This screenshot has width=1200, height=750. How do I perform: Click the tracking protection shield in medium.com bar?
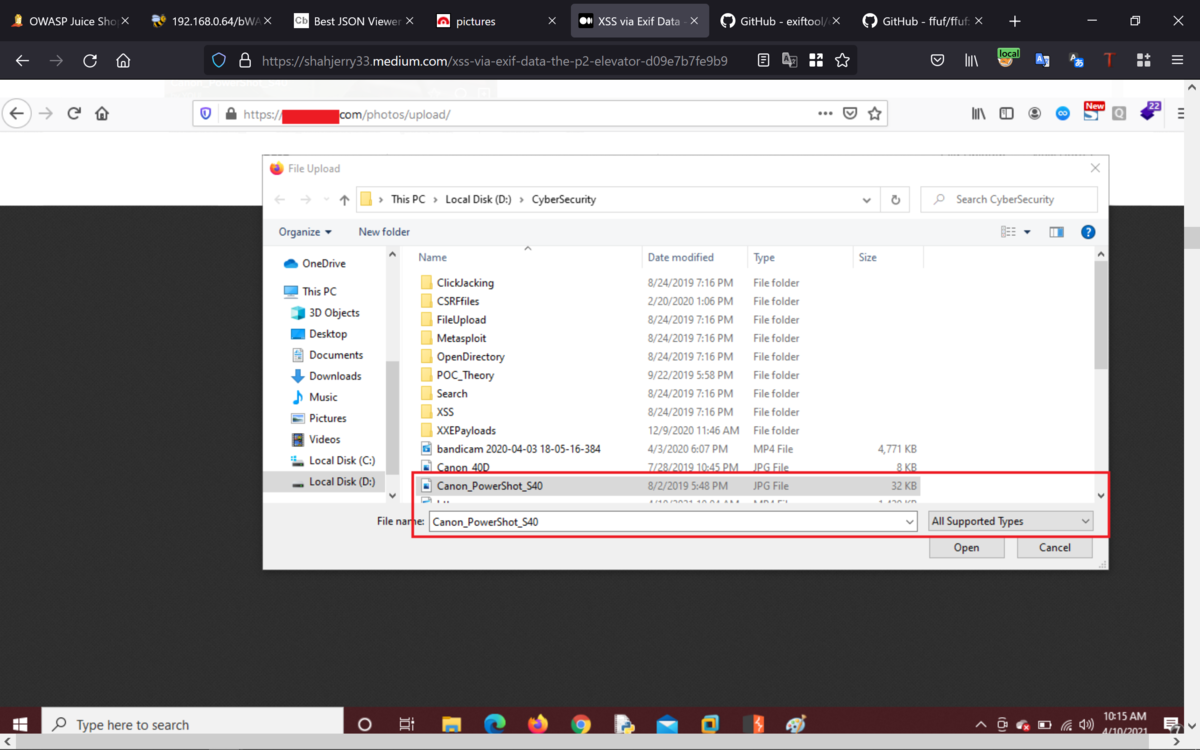pos(219,61)
